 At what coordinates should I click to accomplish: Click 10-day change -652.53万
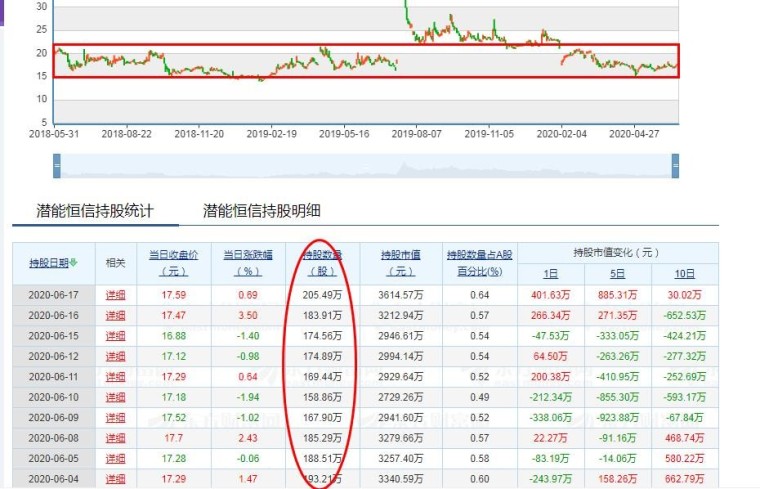click(684, 315)
